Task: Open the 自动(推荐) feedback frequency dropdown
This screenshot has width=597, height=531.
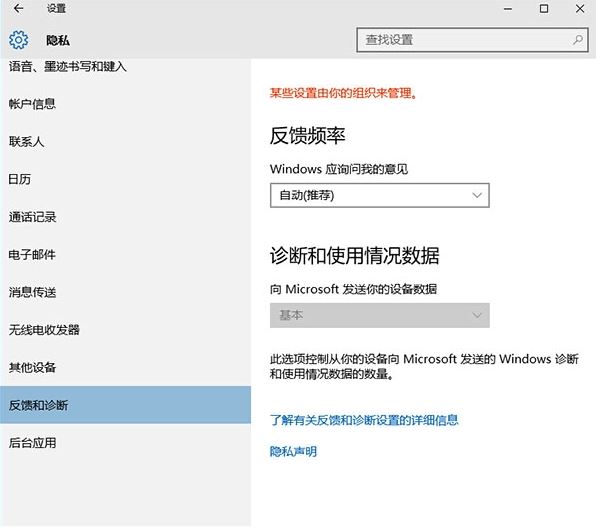Action: coord(380,195)
